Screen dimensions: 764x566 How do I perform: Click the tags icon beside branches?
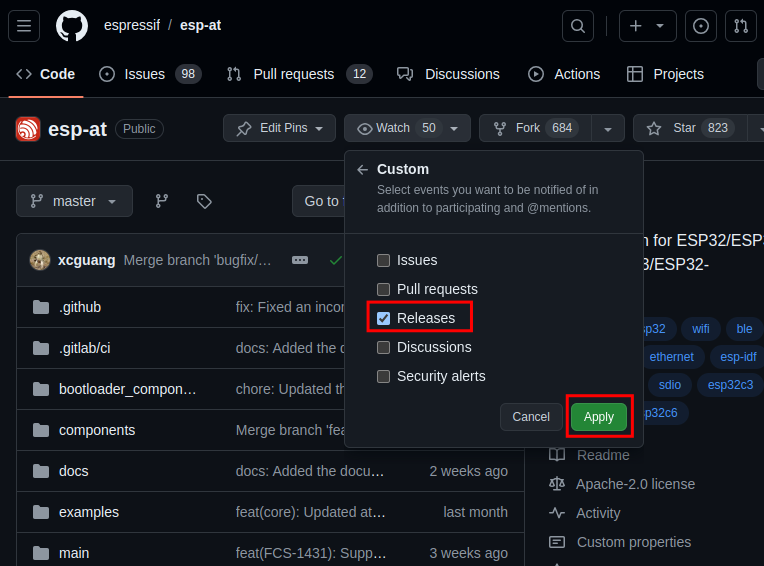(x=204, y=201)
